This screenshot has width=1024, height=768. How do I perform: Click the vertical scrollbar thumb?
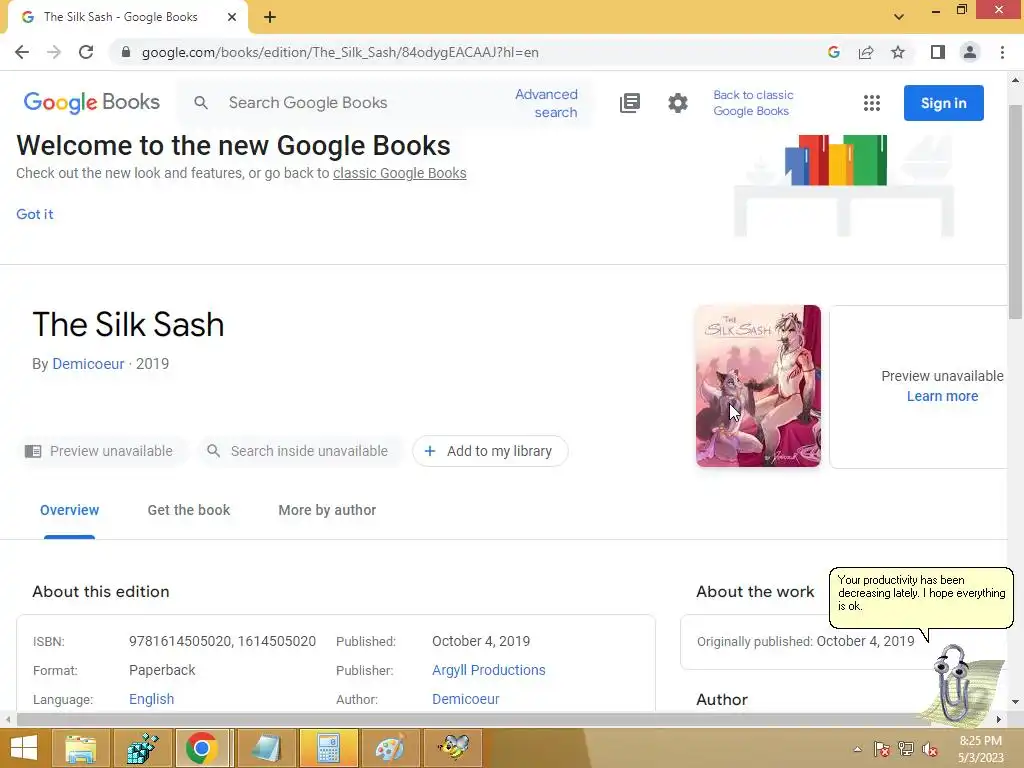click(1015, 211)
